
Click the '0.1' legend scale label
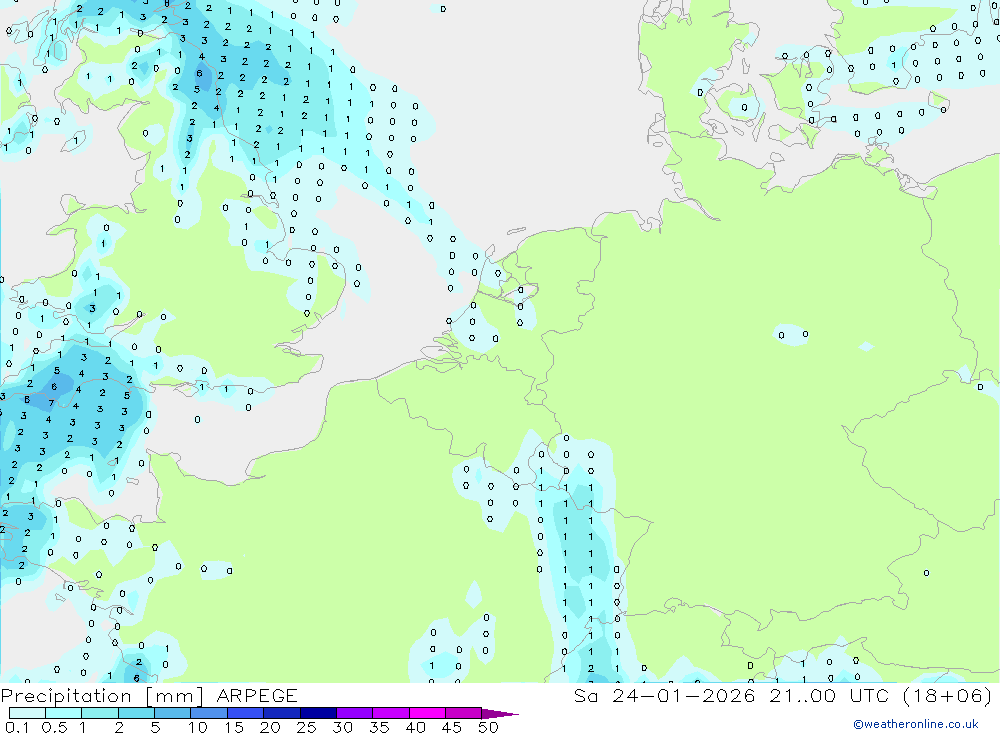pyautogui.click(x=17, y=727)
